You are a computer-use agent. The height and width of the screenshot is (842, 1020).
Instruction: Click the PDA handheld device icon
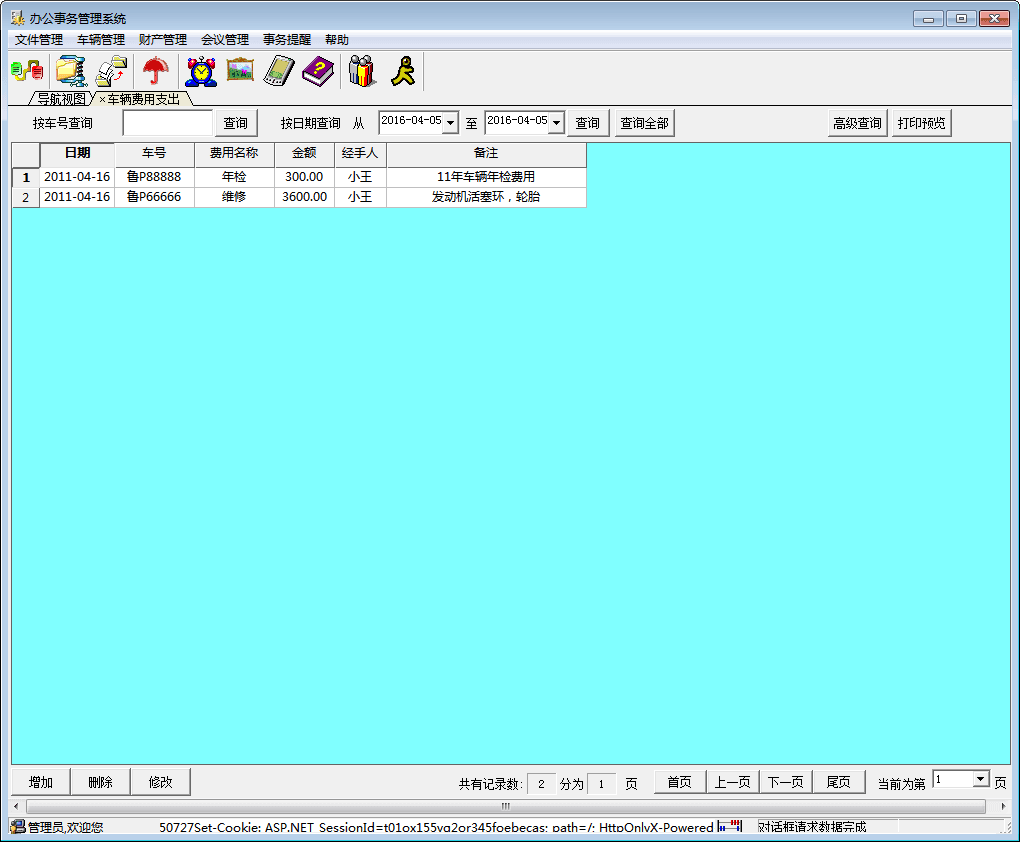point(279,71)
